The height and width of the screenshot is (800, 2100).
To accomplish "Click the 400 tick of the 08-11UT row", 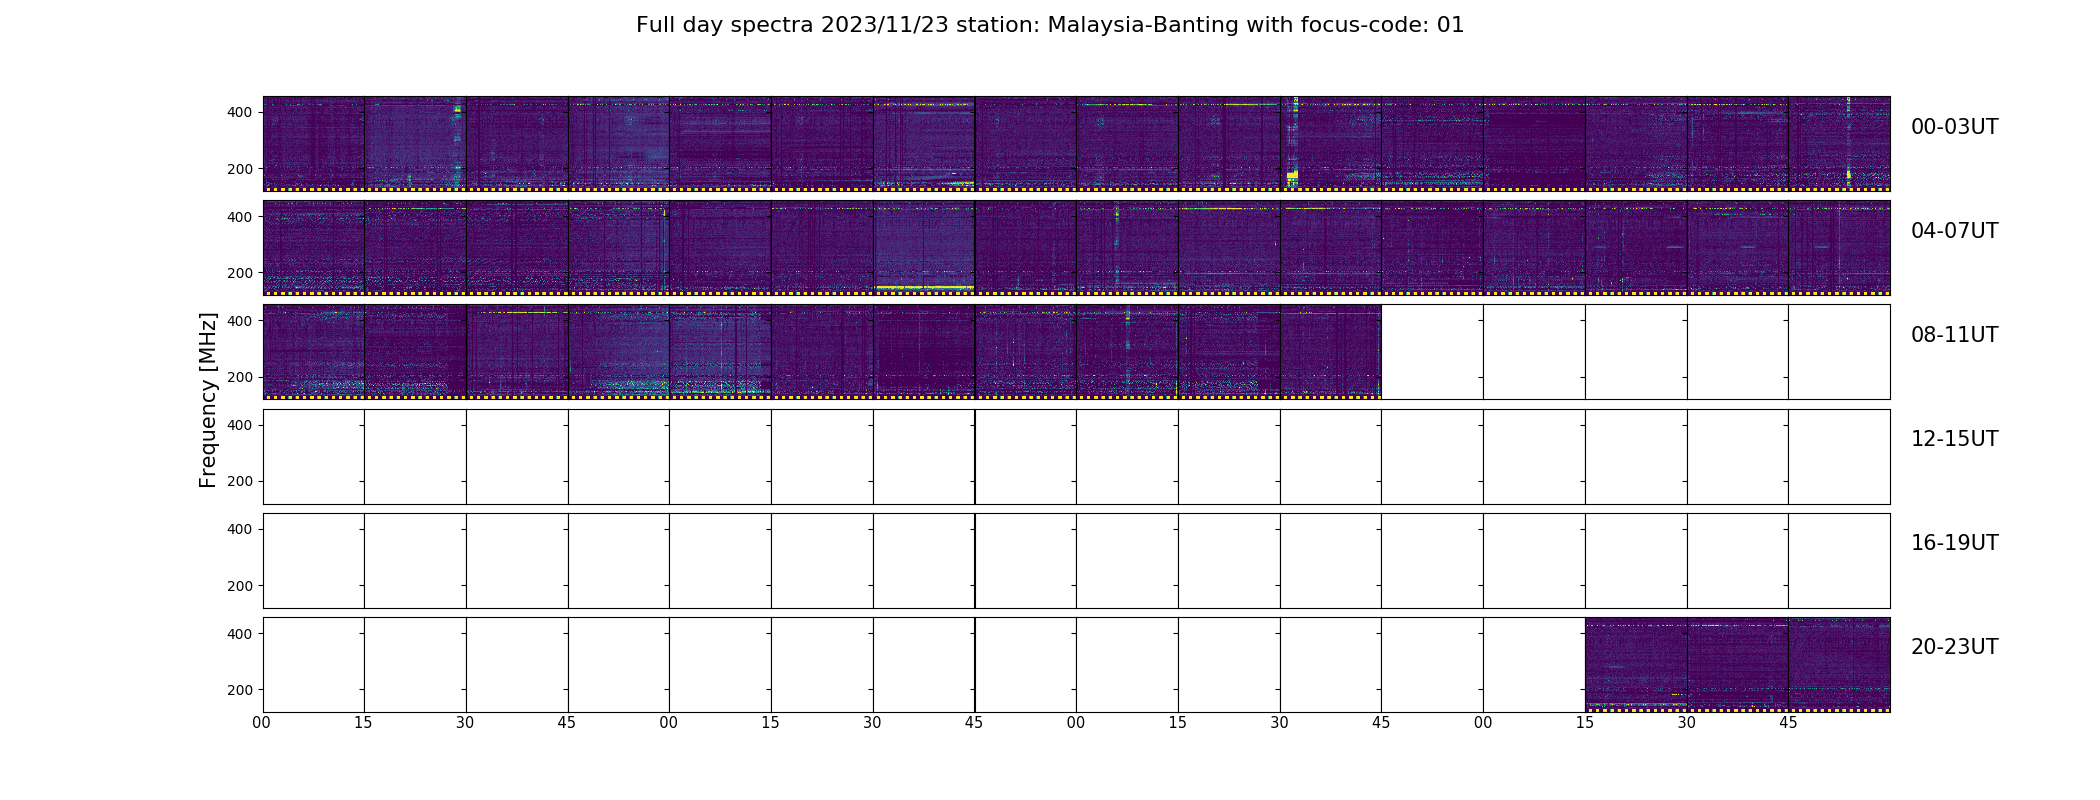I will pyautogui.click(x=240, y=321).
